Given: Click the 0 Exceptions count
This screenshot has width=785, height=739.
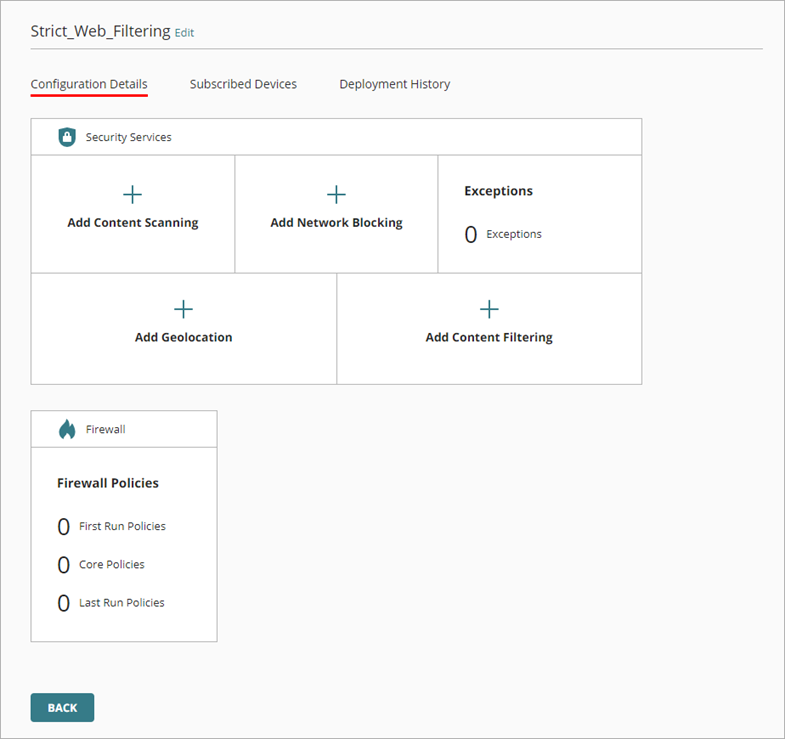Looking at the screenshot, I should [471, 235].
